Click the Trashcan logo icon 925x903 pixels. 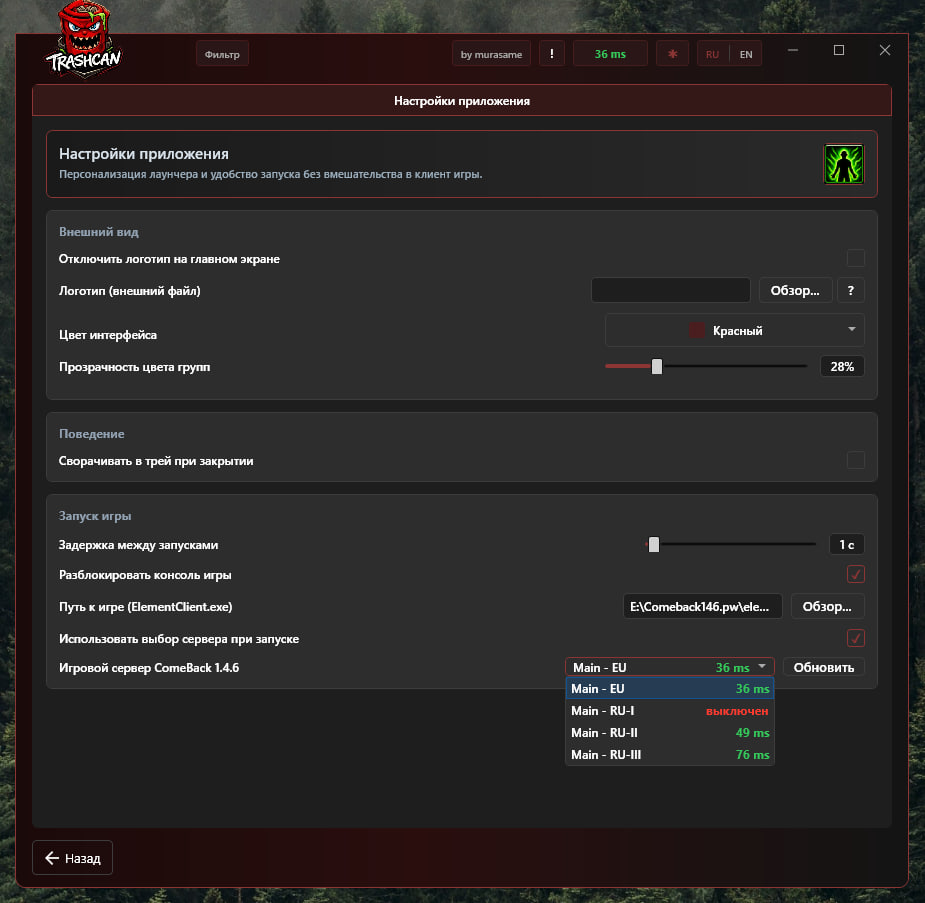(84, 39)
